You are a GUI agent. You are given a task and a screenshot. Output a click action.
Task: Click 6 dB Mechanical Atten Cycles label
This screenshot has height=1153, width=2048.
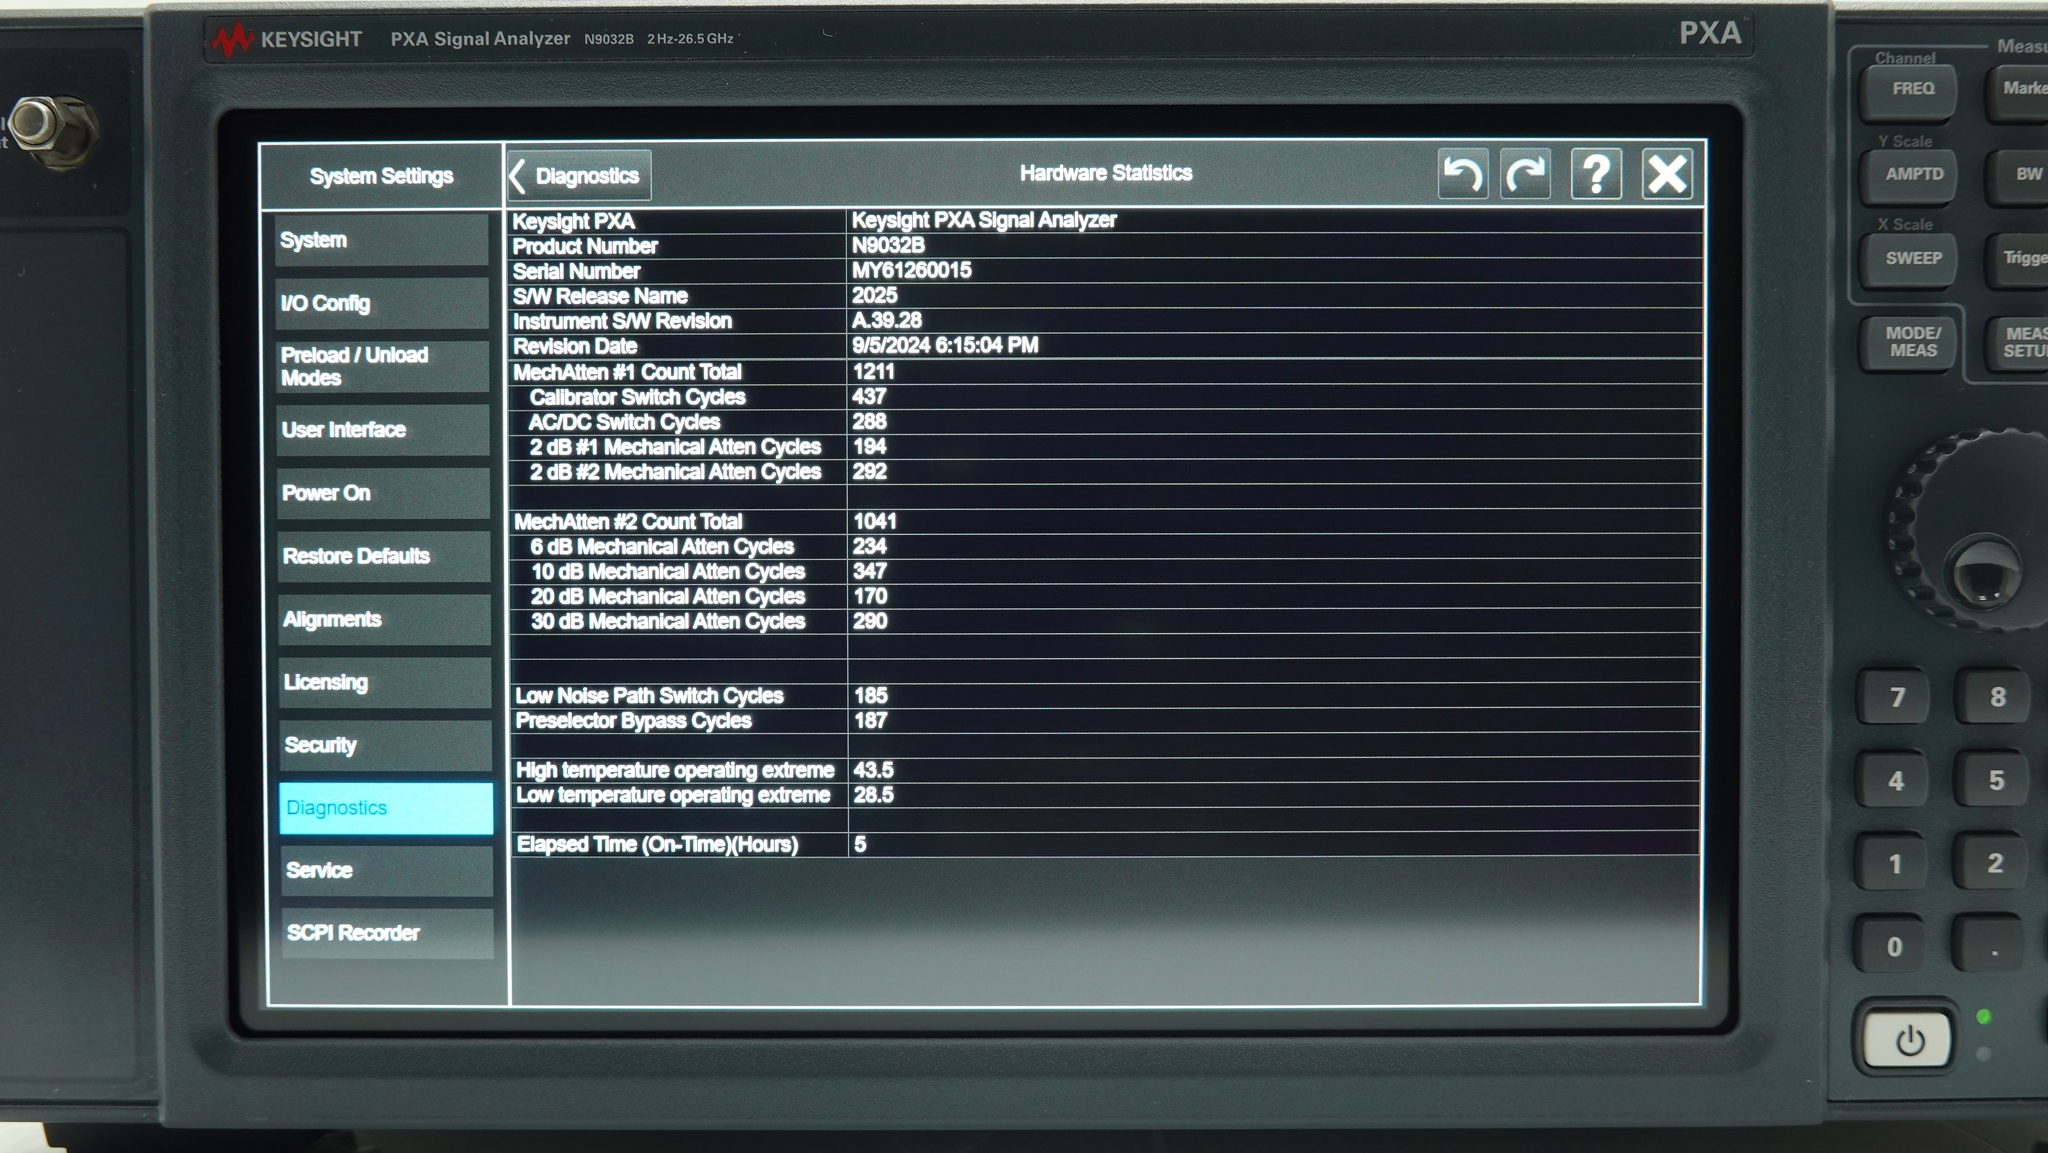tap(661, 547)
